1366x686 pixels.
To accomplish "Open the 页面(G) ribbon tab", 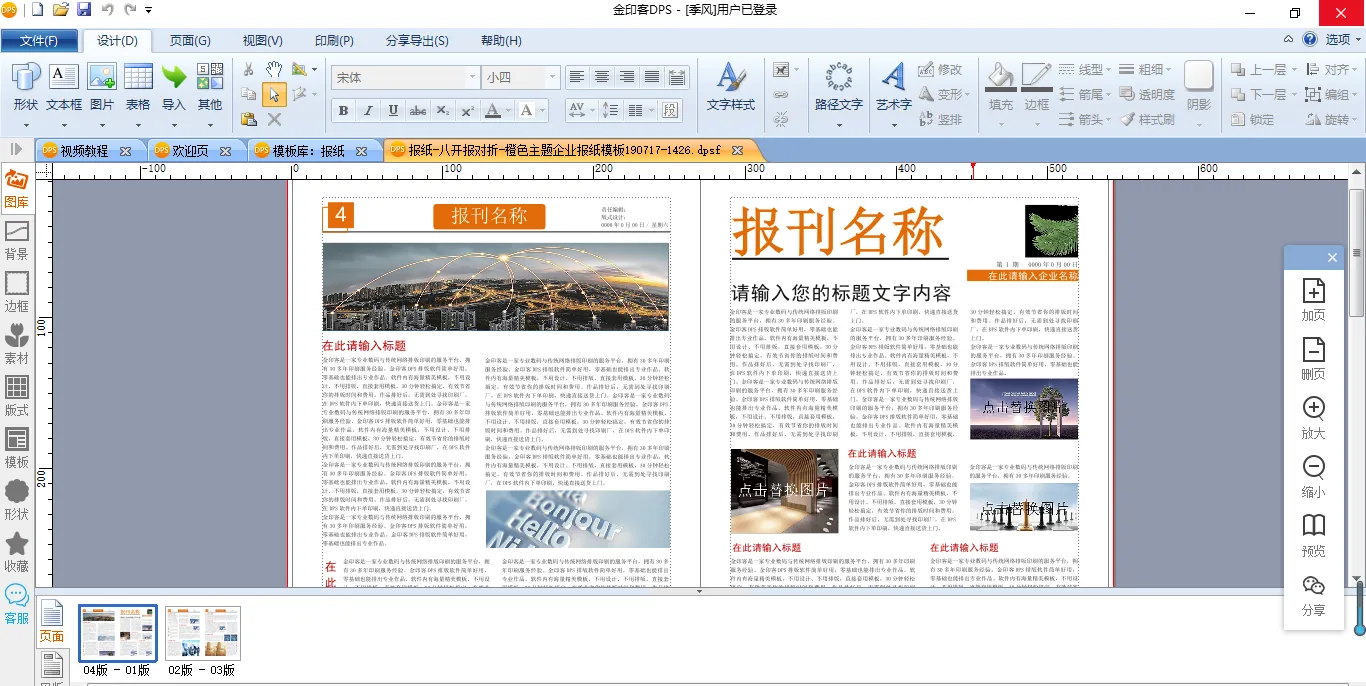I will pyautogui.click(x=190, y=41).
